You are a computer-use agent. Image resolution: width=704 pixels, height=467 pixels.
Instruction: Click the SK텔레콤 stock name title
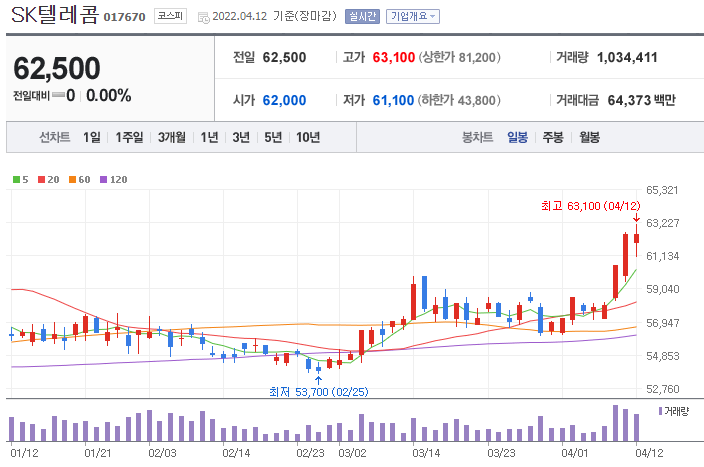54,15
